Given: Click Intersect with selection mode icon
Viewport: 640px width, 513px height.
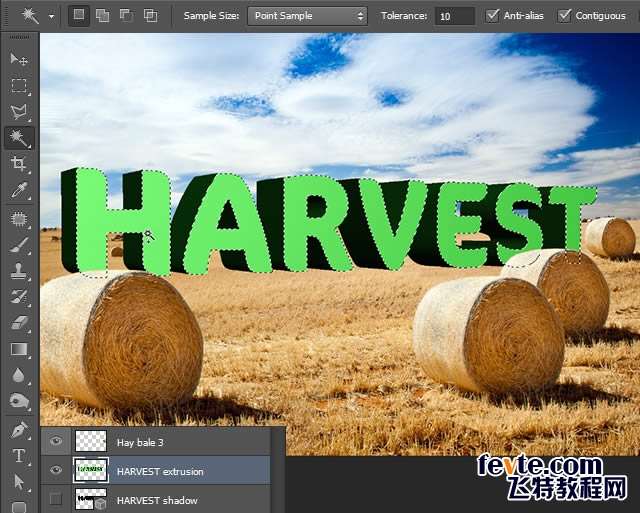Looking at the screenshot, I should coord(151,16).
